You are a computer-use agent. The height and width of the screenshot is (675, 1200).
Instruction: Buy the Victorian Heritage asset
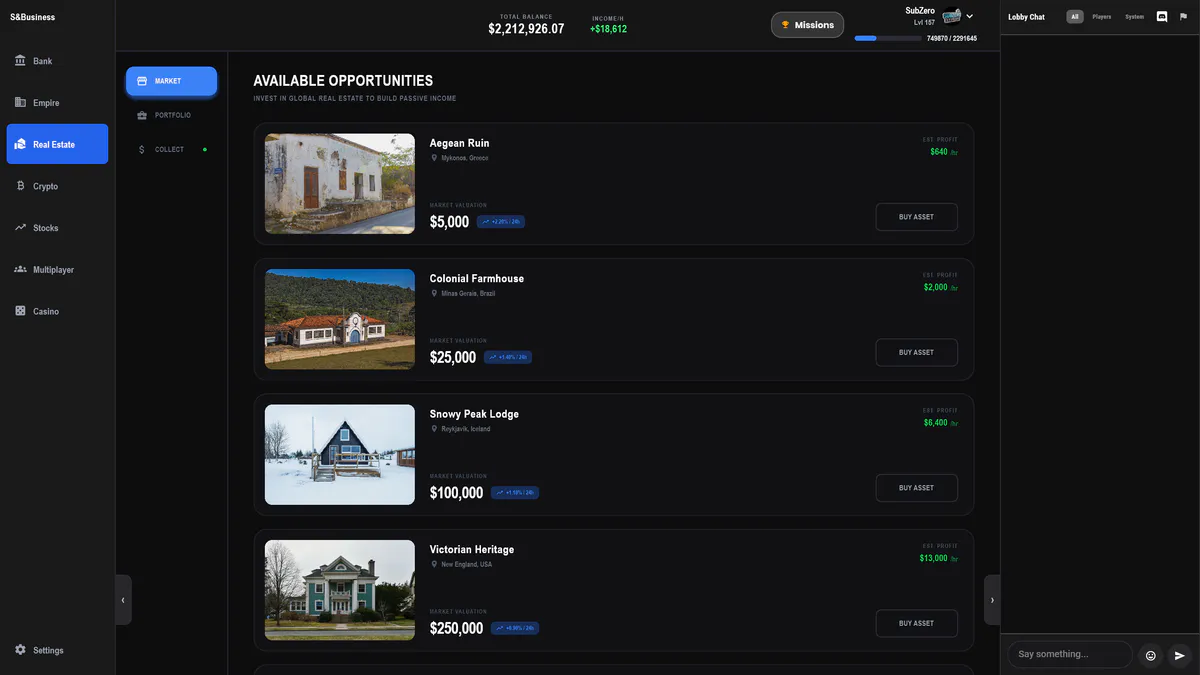pos(916,623)
